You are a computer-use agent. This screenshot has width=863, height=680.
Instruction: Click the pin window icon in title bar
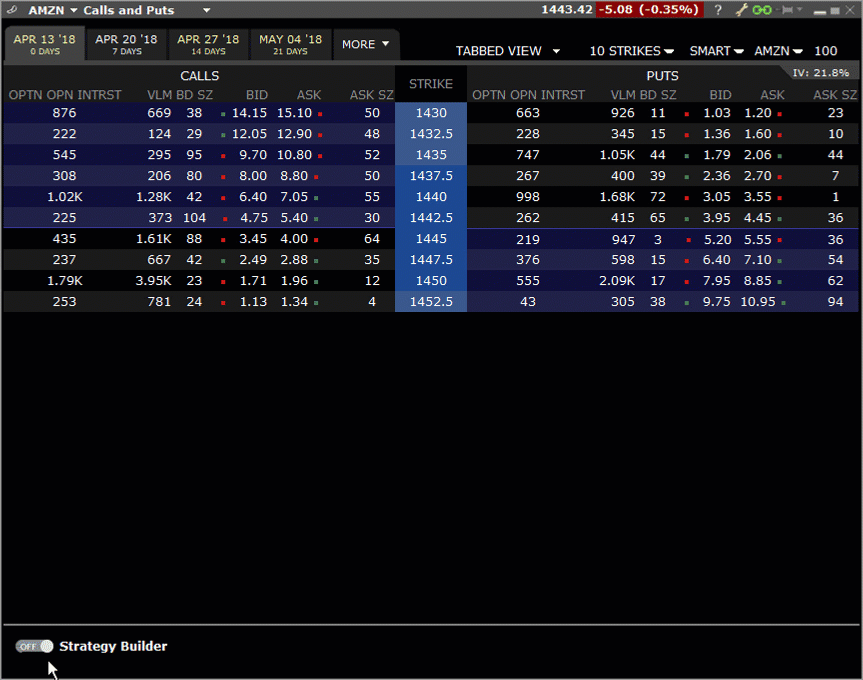point(789,10)
